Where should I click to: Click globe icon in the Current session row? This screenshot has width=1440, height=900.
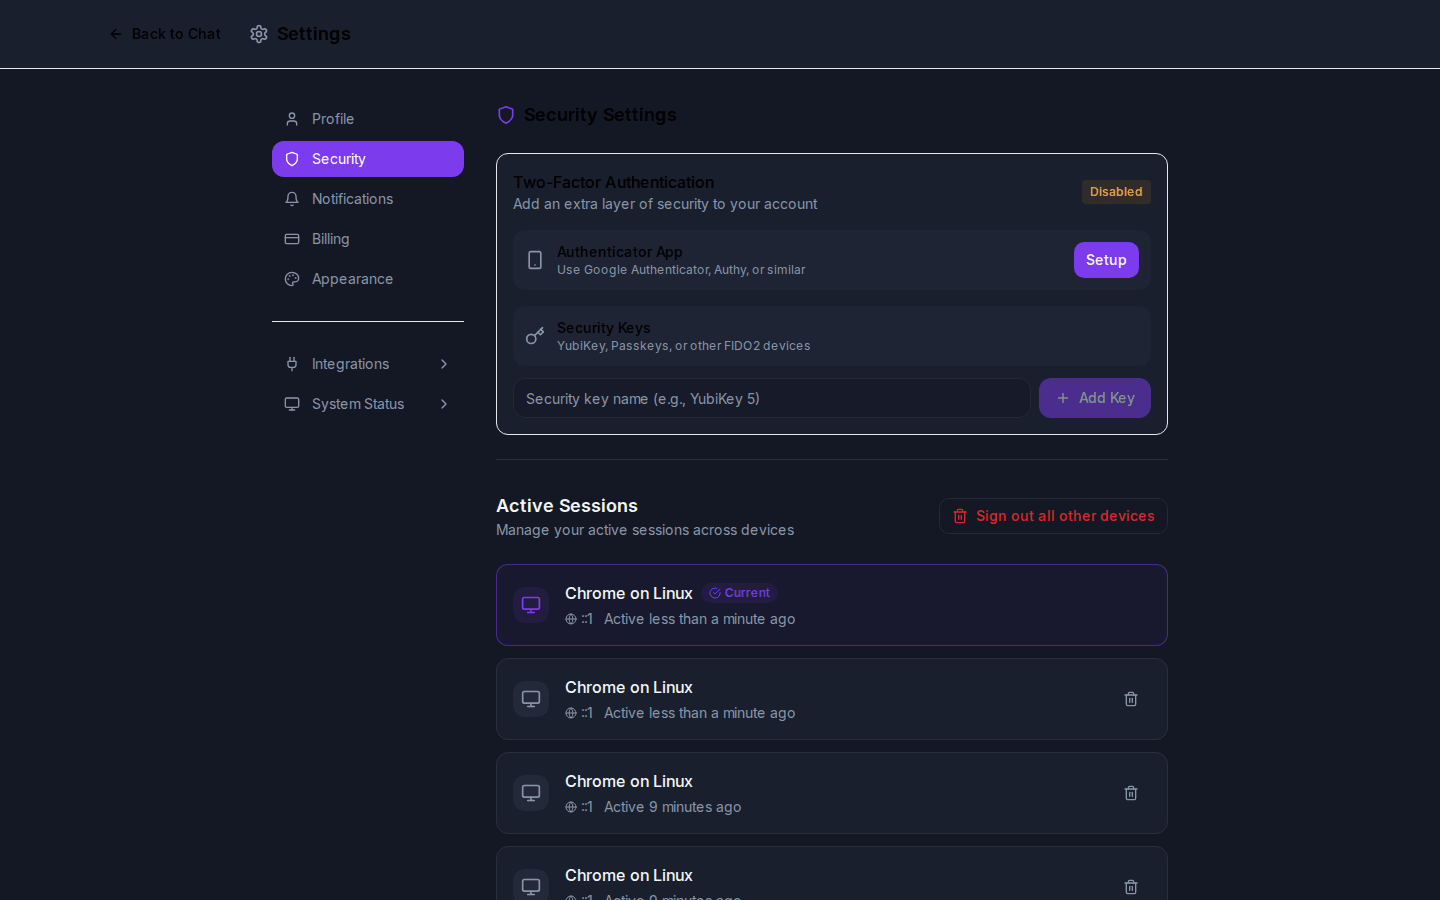pos(571,619)
